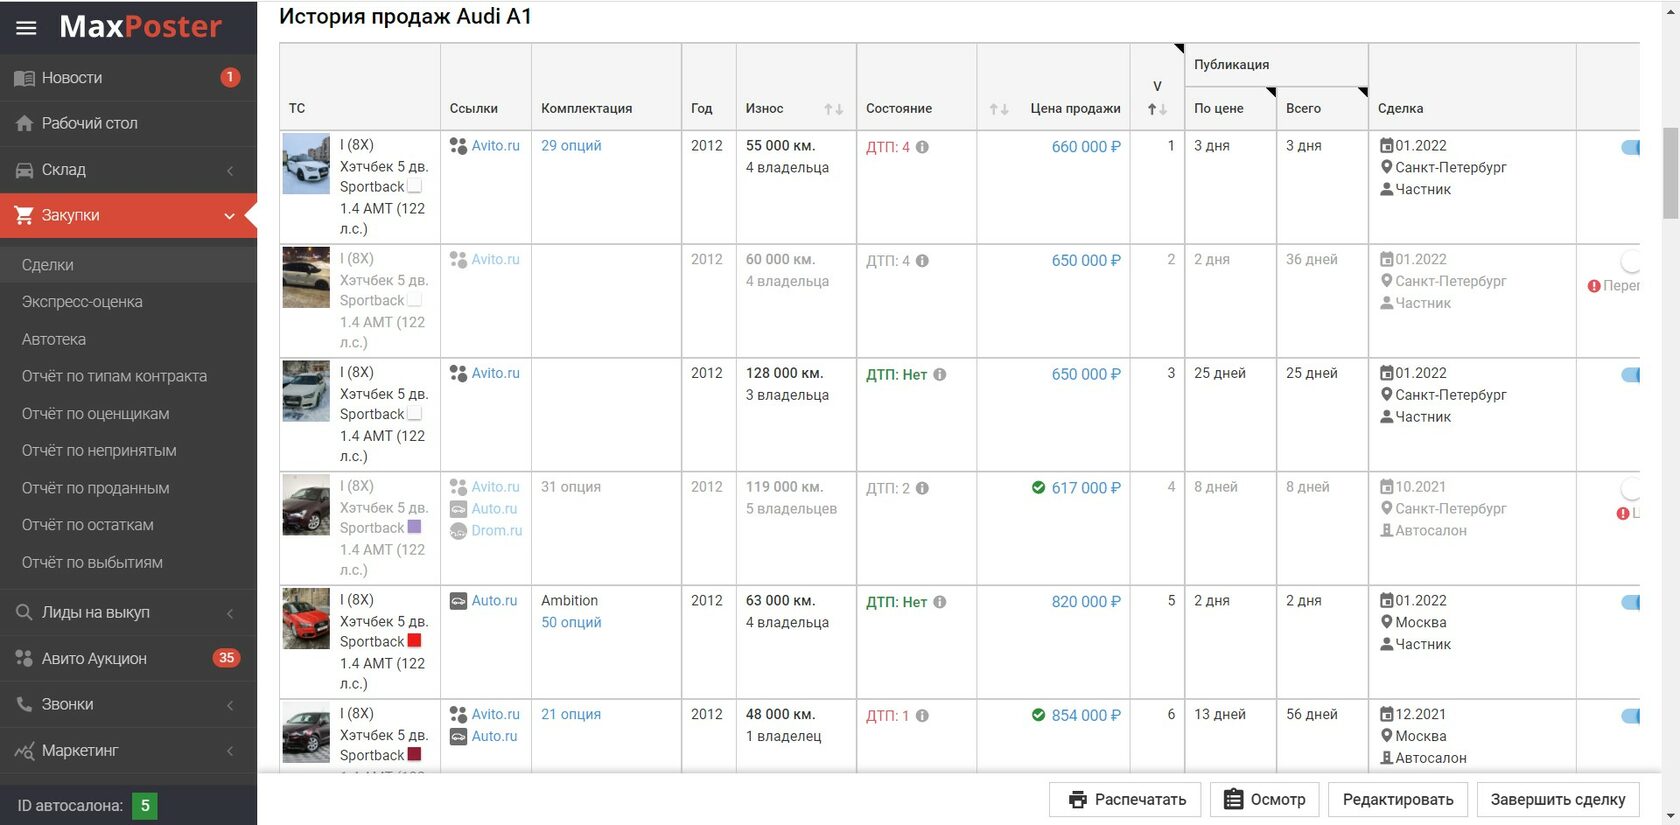
Task: Collapse the Закупки menu chevron
Action: (229, 216)
